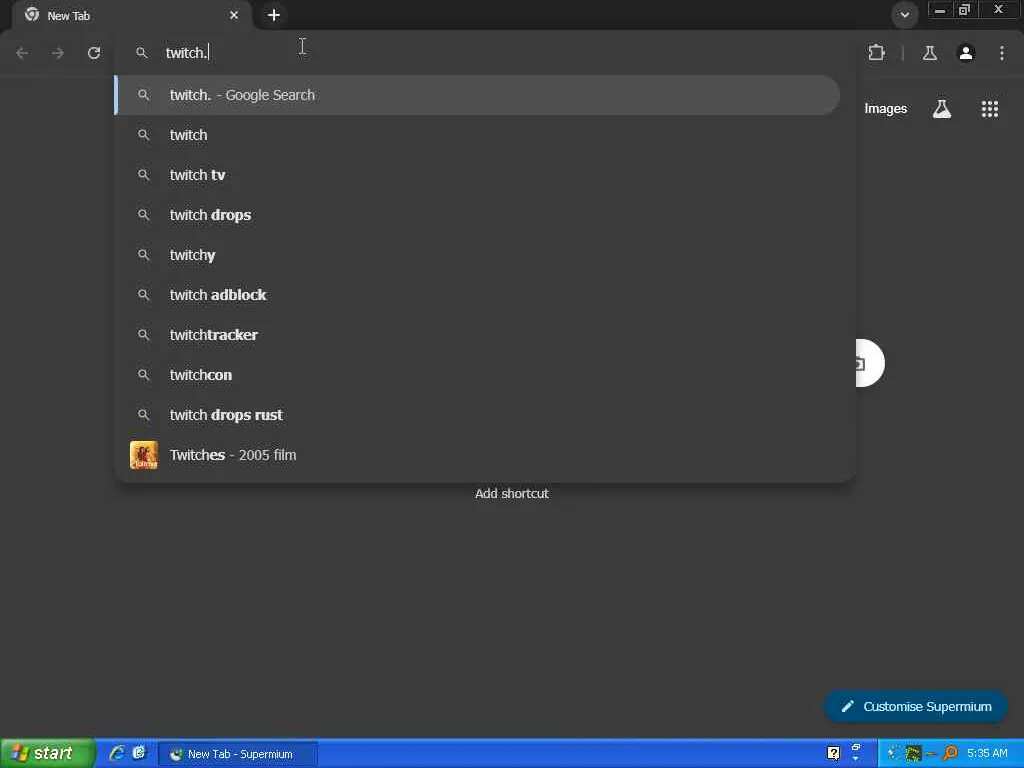Open the Google apps grid
This screenshot has width=1024, height=768.
(x=990, y=109)
